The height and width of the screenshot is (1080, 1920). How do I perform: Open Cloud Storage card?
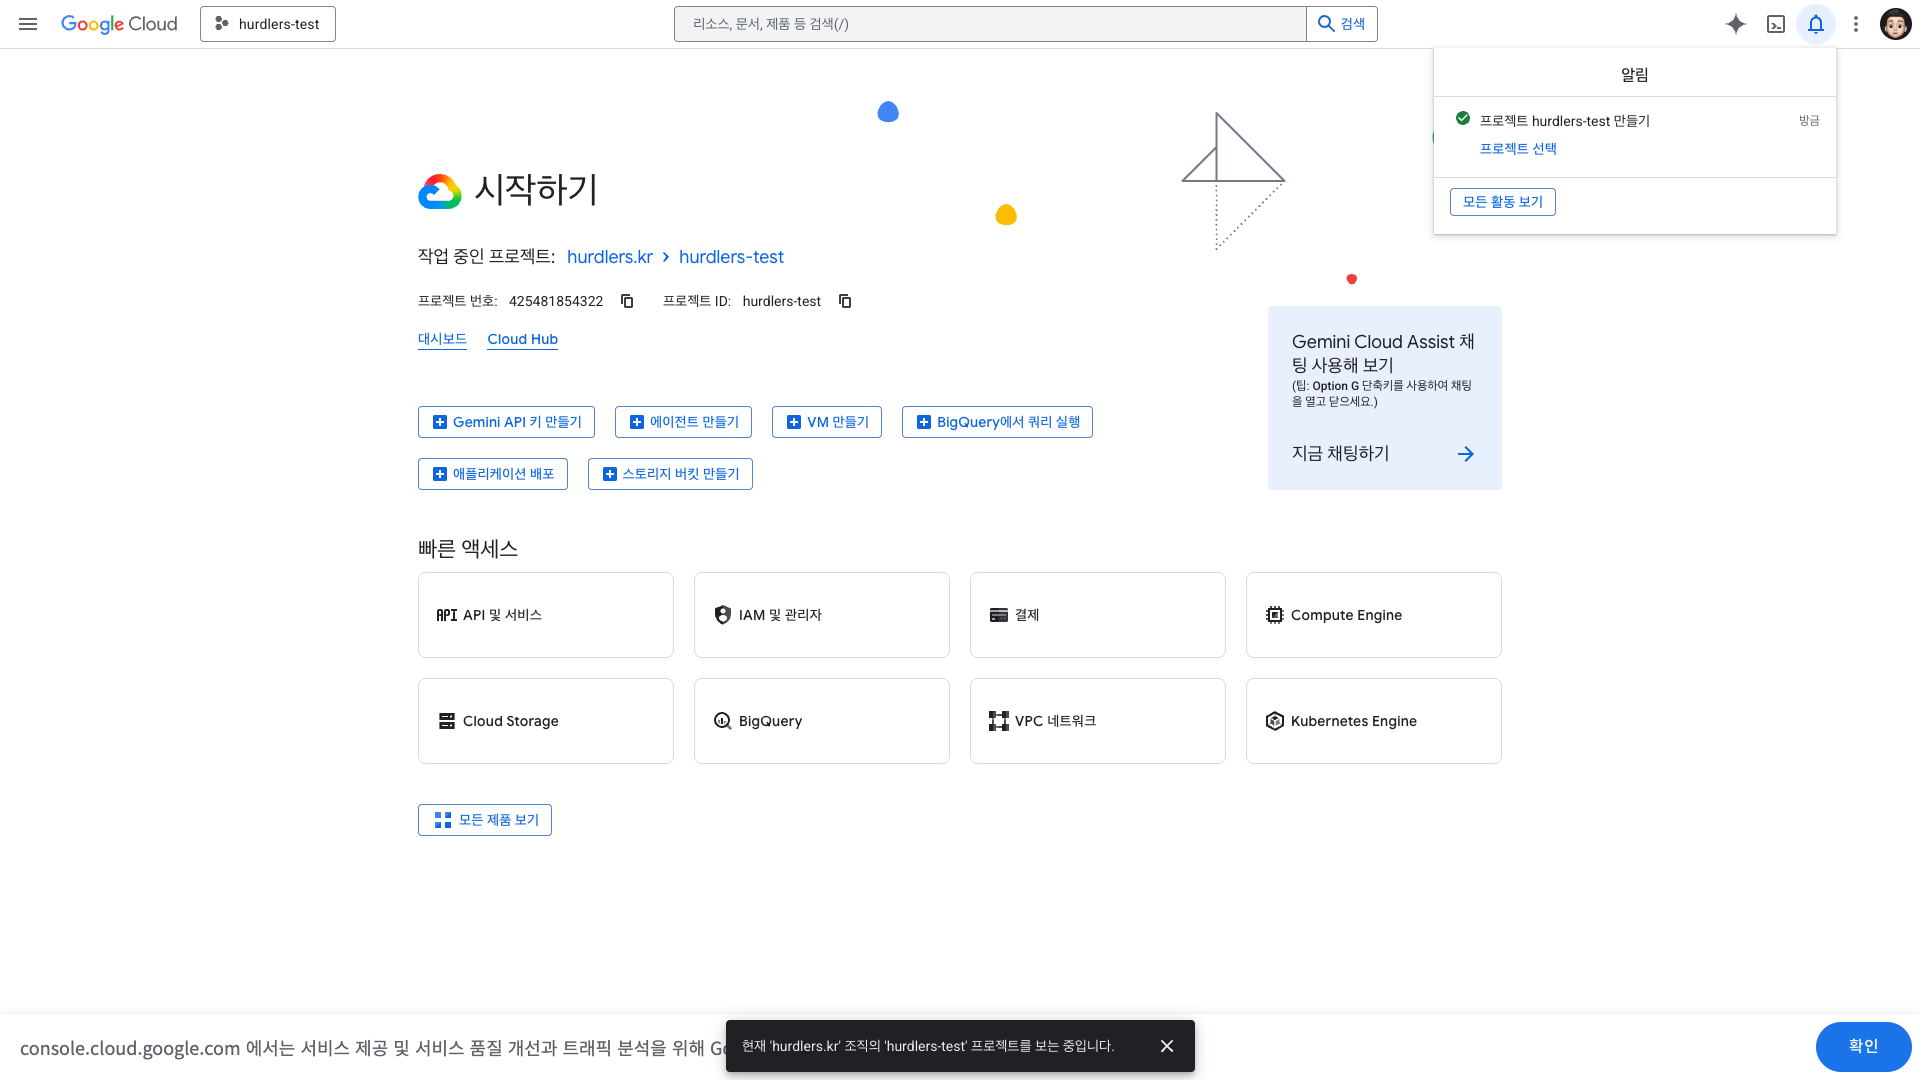point(546,721)
